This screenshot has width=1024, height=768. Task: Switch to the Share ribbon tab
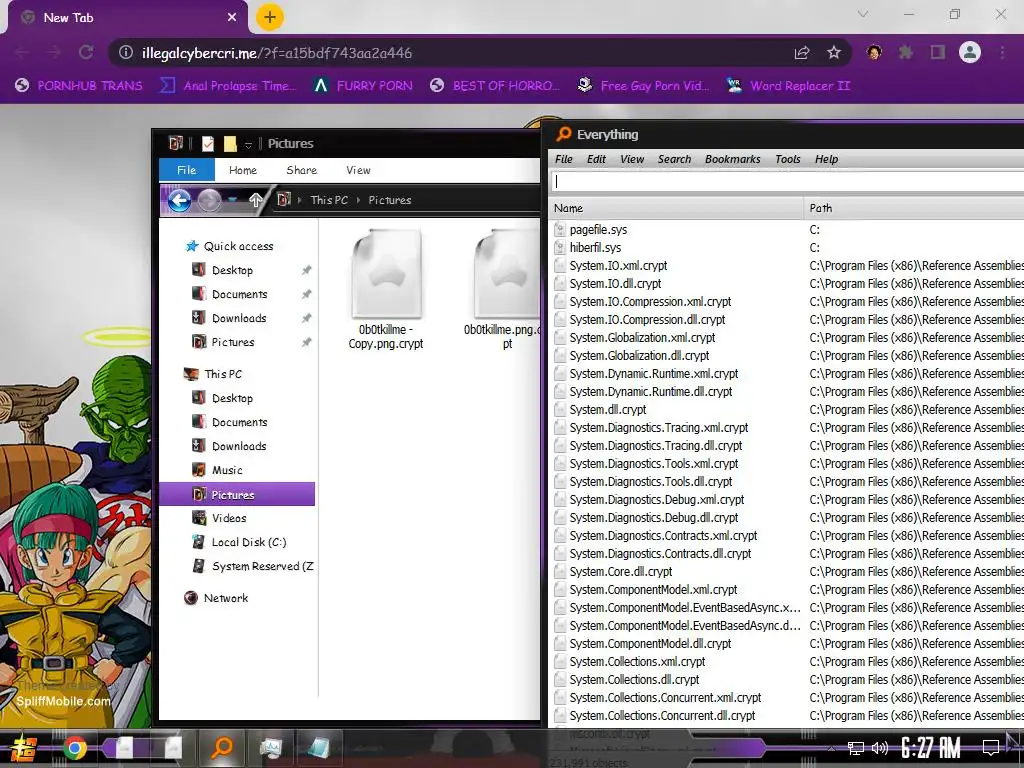coord(302,170)
